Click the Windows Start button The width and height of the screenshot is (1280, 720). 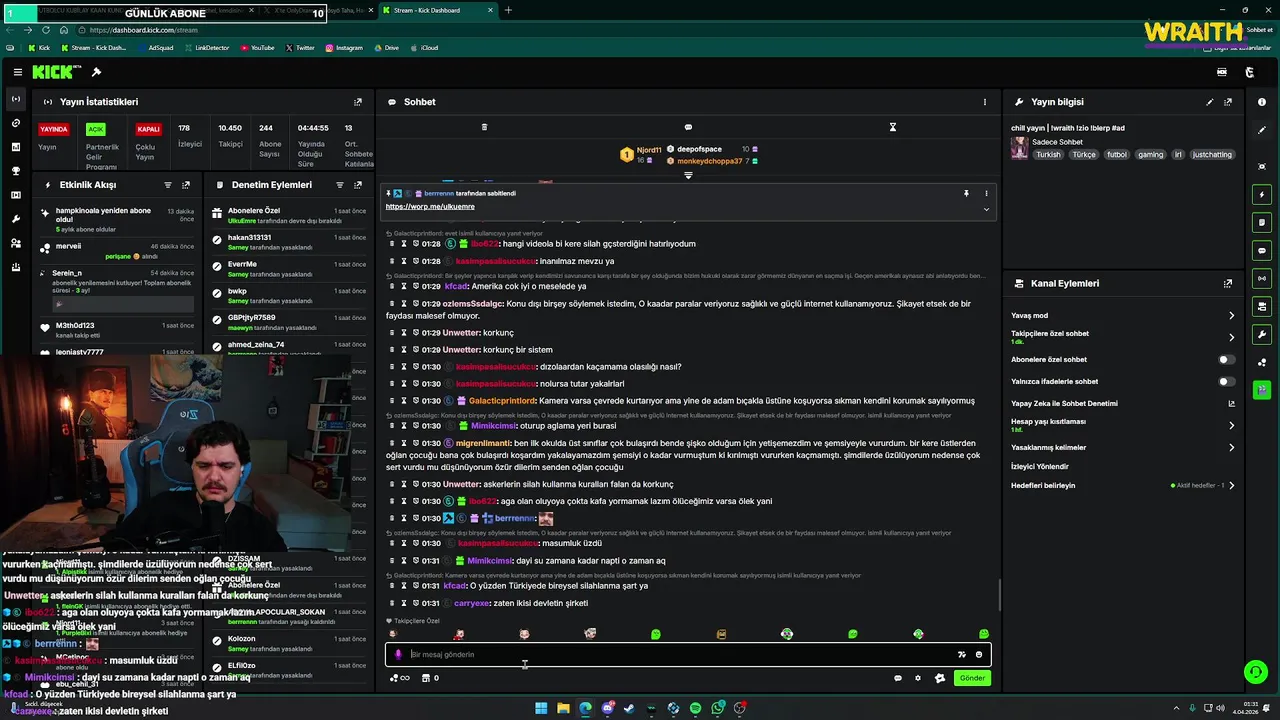click(x=541, y=708)
